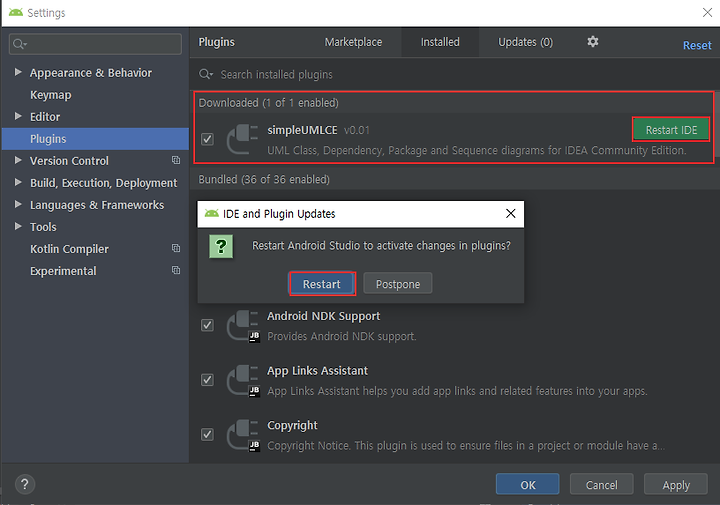Click the Reset link
The image size is (720, 505).
697,45
